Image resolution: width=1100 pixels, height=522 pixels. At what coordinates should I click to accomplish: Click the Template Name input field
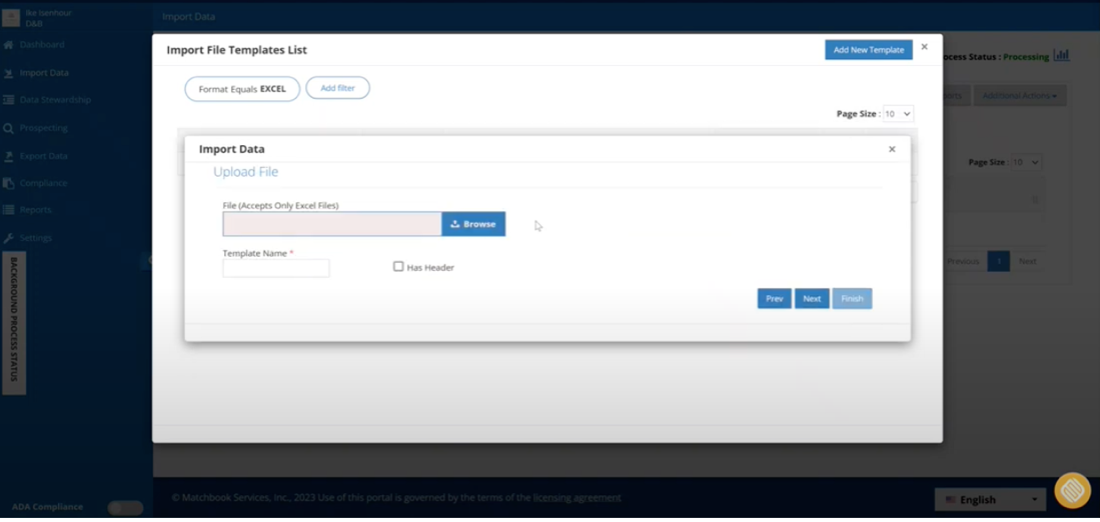(x=276, y=268)
